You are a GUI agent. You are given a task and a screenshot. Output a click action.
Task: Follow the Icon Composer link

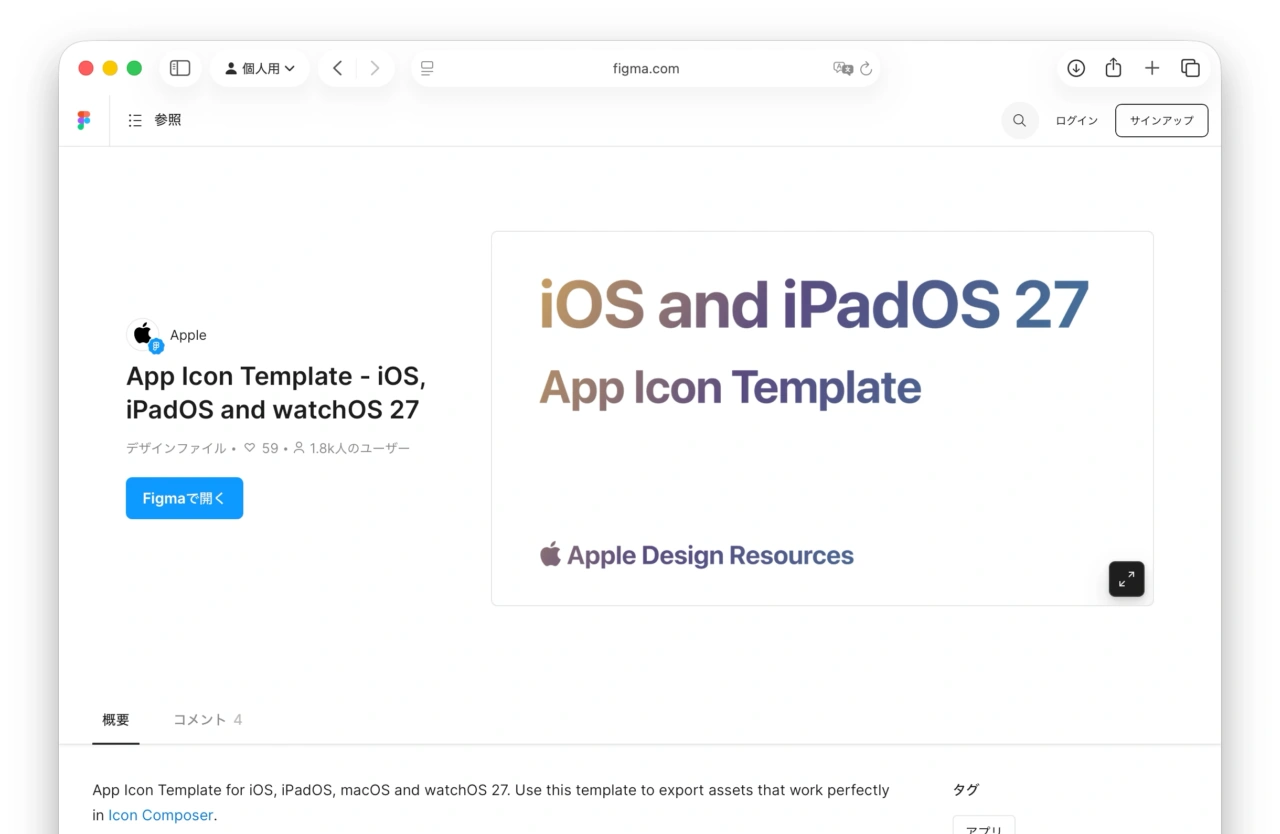click(x=160, y=815)
